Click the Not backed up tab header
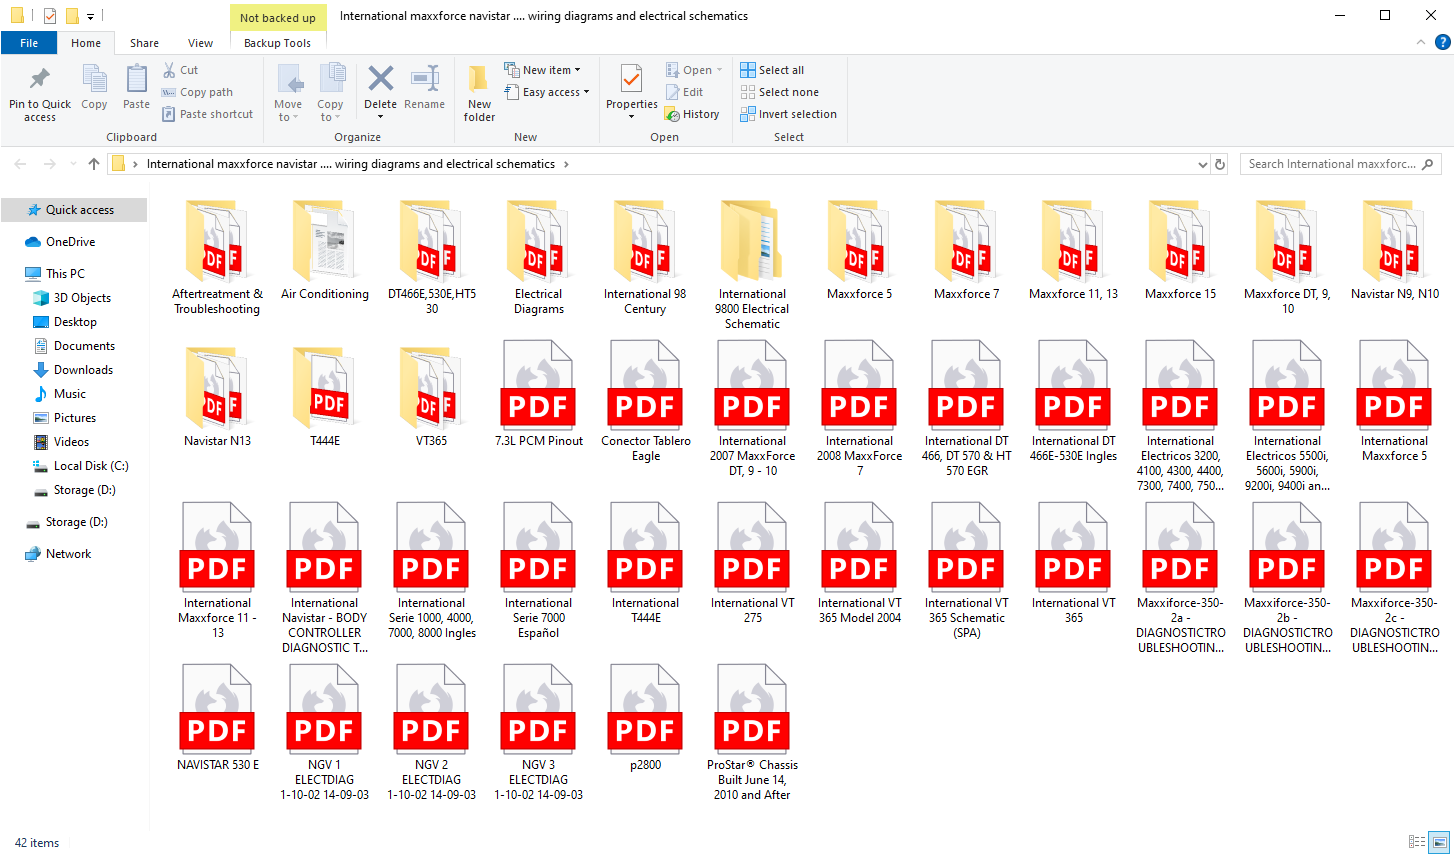 (278, 17)
